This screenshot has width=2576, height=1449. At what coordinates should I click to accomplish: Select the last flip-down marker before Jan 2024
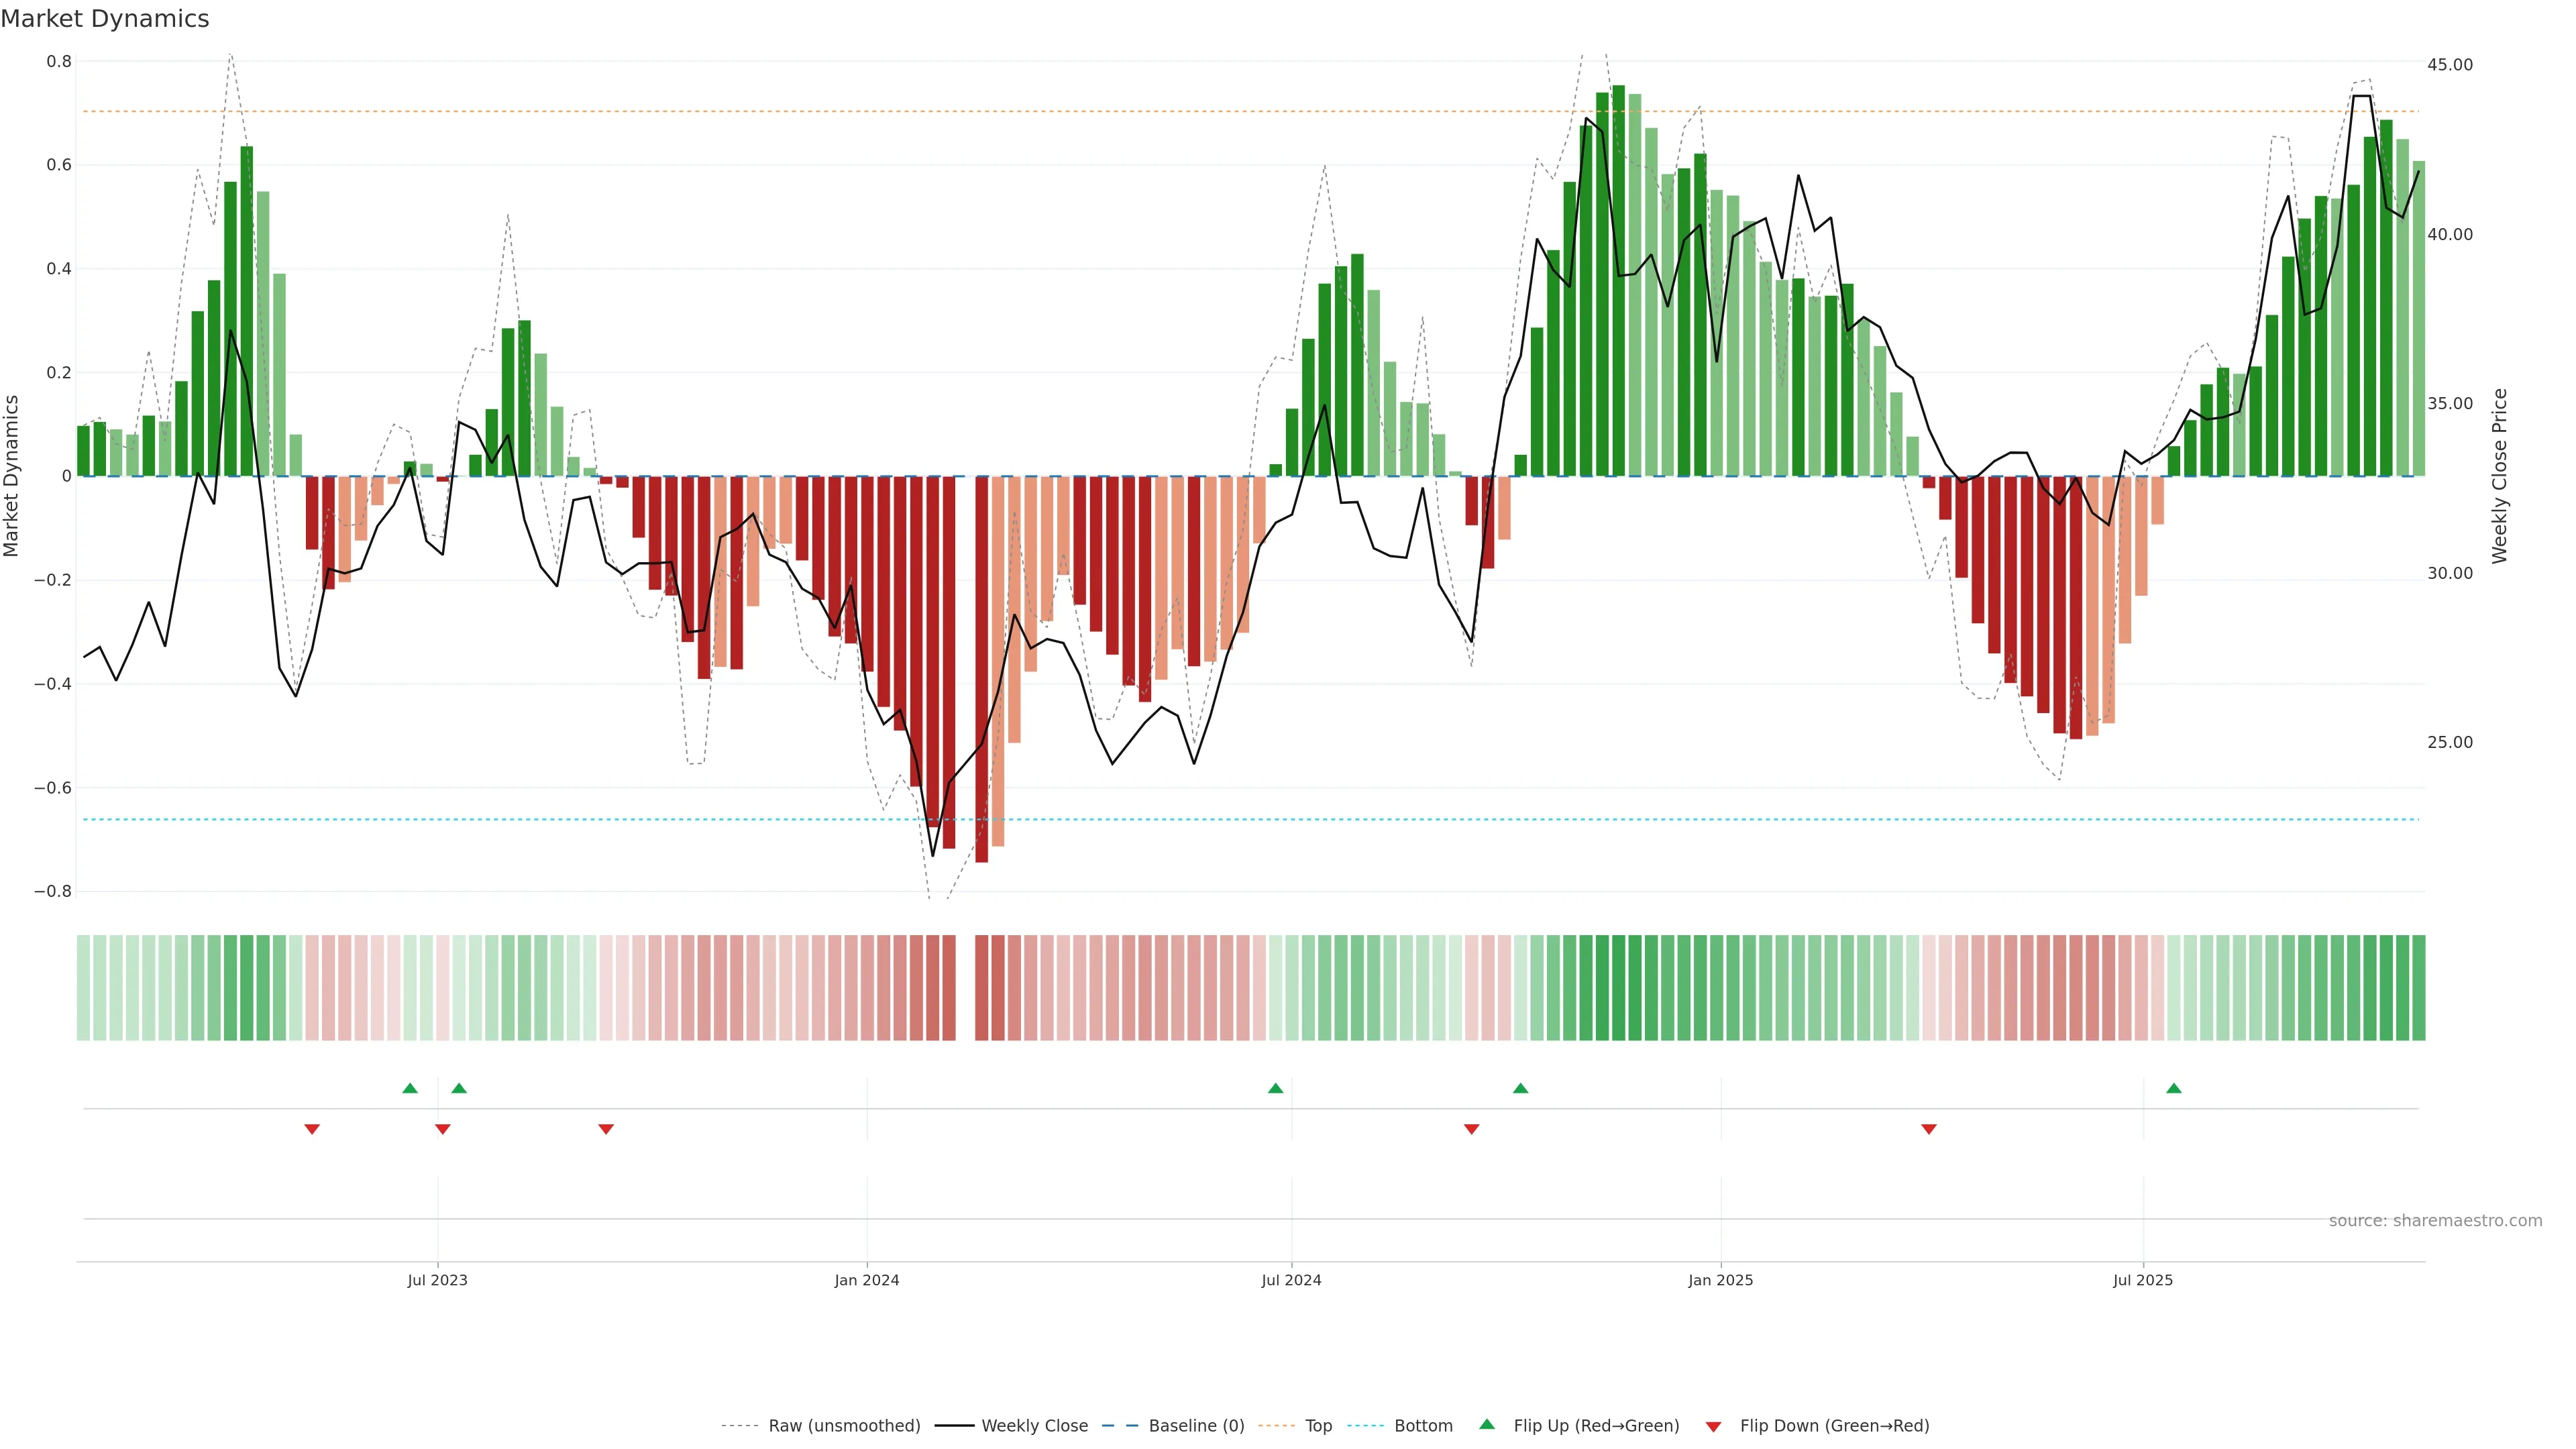[x=606, y=1129]
